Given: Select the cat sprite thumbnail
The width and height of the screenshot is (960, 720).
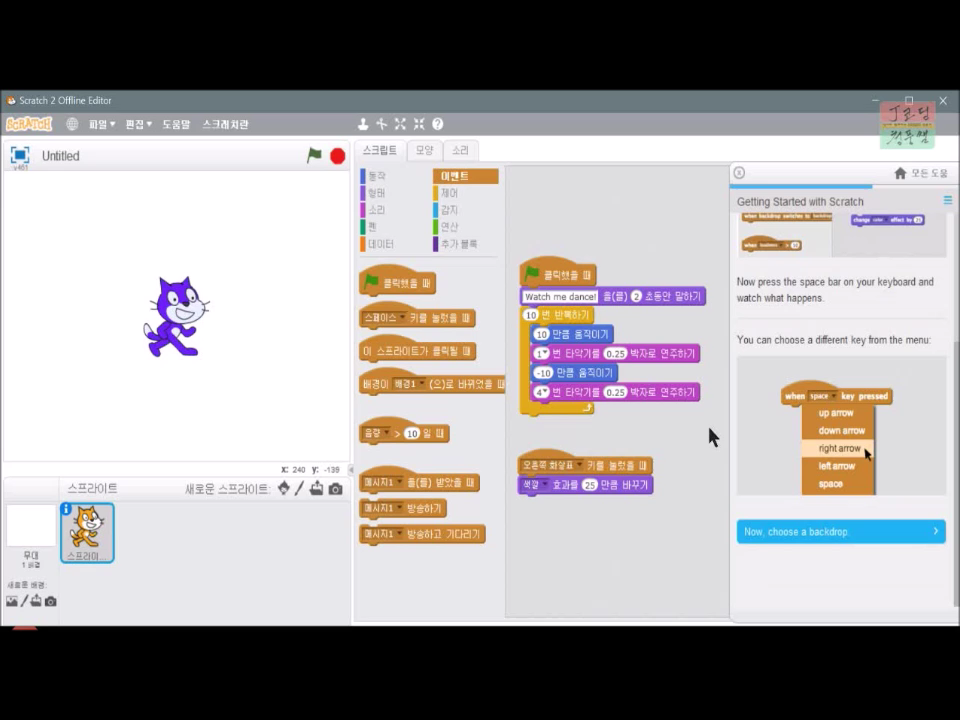Looking at the screenshot, I should tap(87, 533).
